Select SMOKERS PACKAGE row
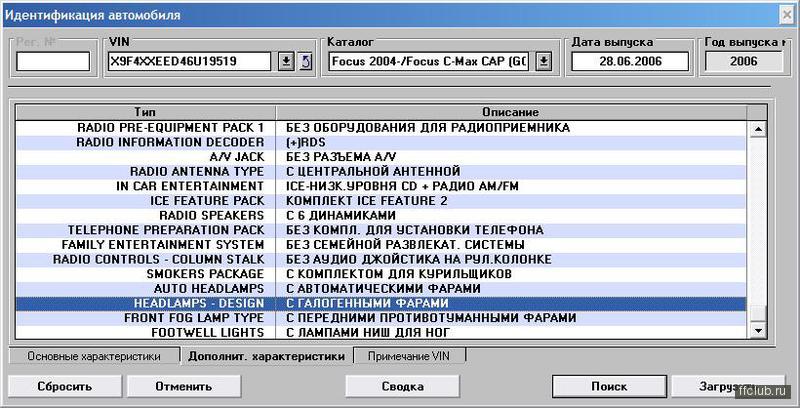The image size is (800, 408). (x=381, y=274)
